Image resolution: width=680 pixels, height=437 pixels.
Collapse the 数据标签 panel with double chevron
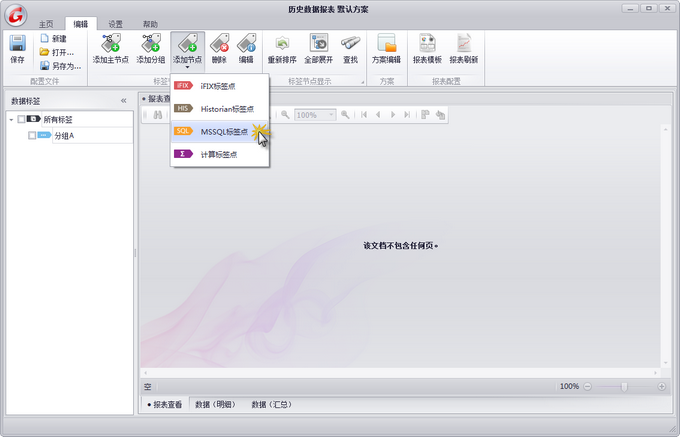point(124,101)
